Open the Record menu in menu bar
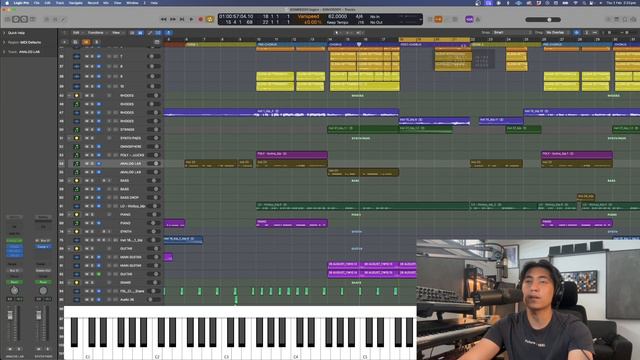640x360 pixels. (93, 3)
